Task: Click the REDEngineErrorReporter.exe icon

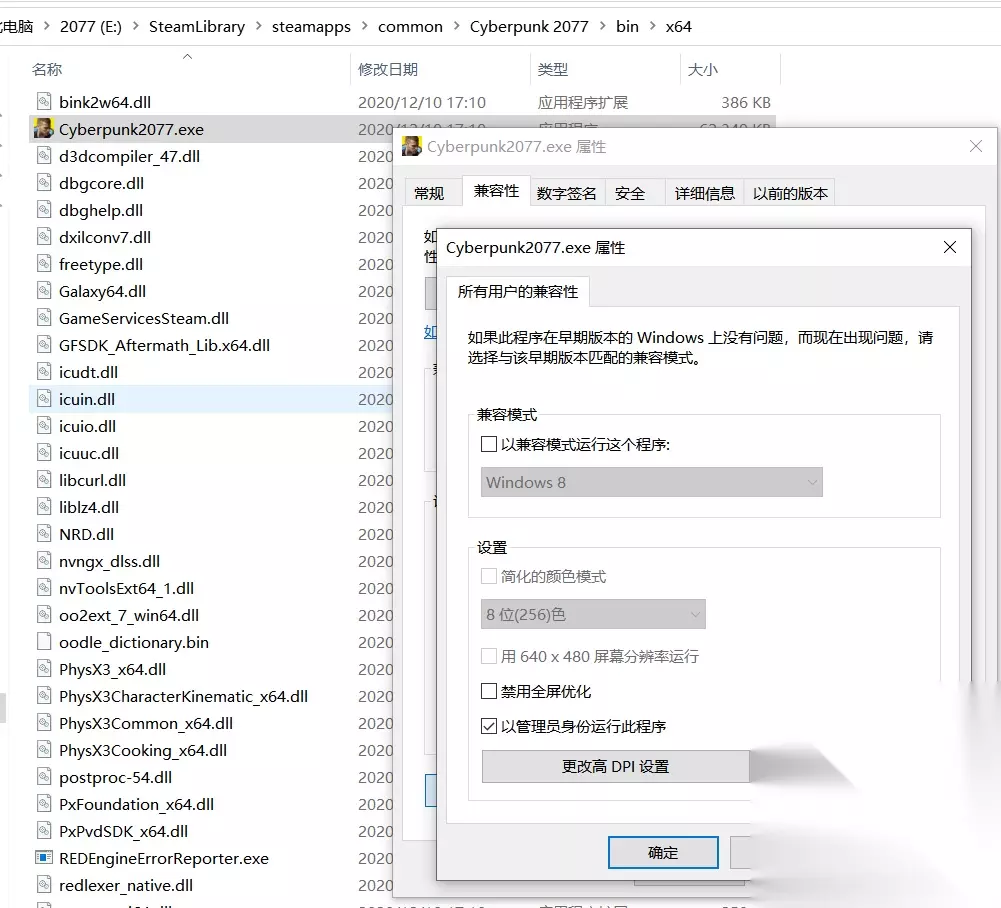Action: [x=43, y=858]
